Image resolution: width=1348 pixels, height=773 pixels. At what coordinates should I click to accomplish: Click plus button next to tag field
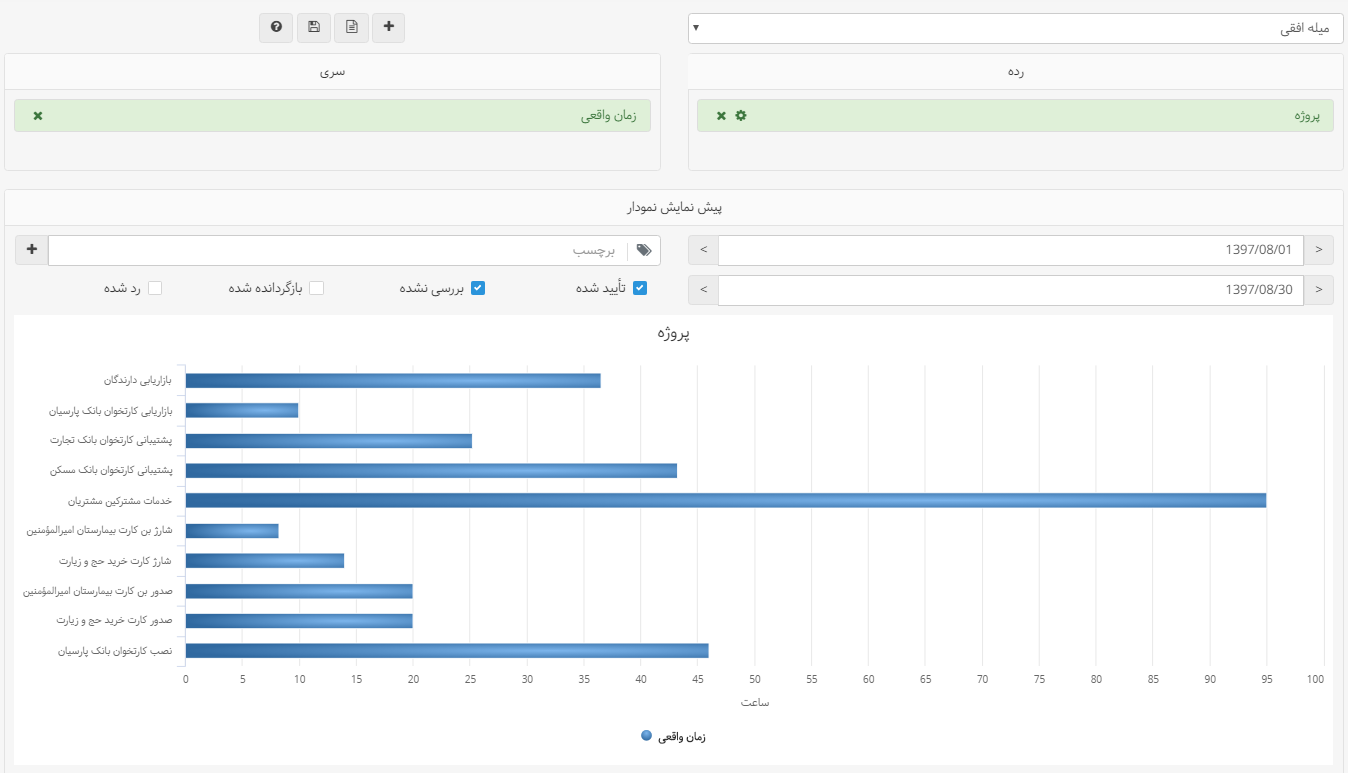coord(32,250)
